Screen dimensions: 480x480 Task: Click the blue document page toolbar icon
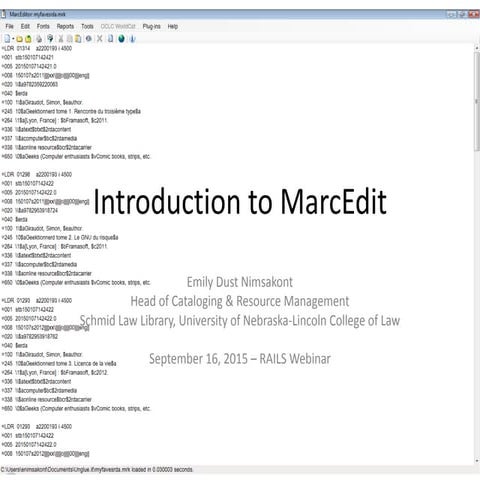(110, 39)
